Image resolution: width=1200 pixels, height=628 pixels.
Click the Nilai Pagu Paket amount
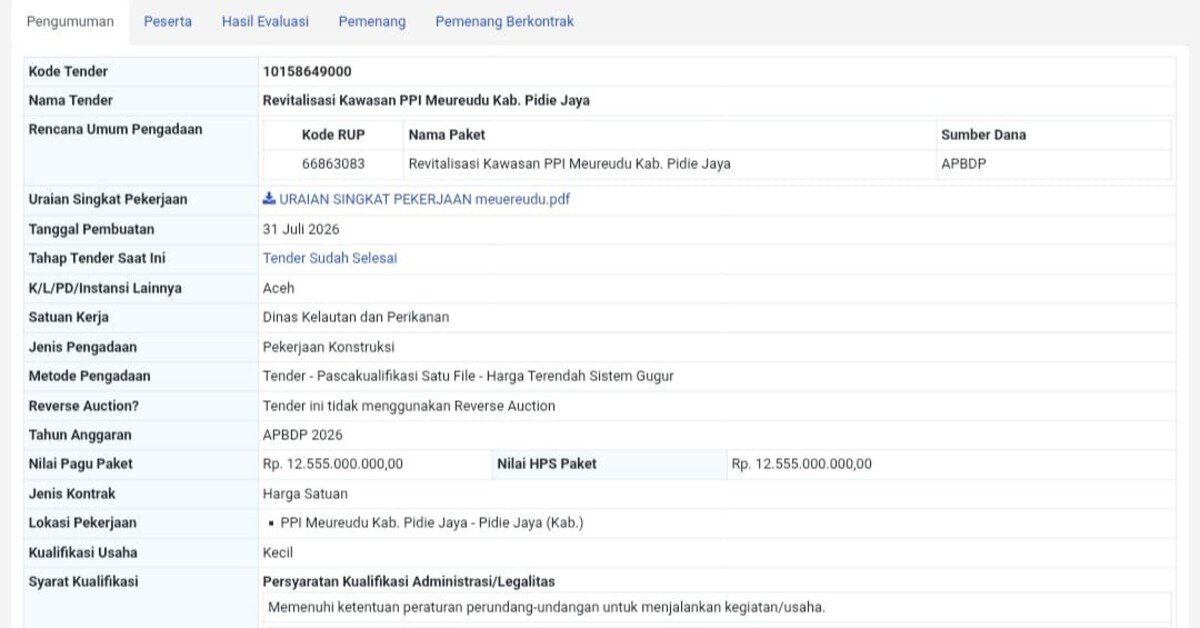click(333, 464)
